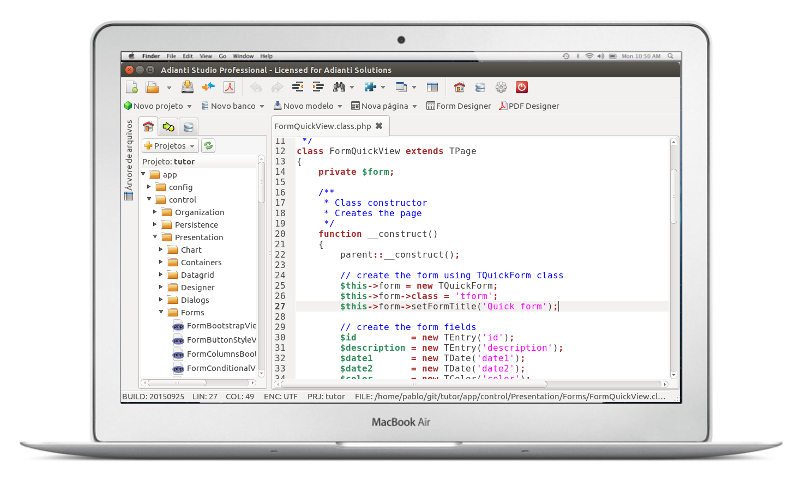Switch to the green arrow sidebar tab
Image resolution: width=800 pixels, height=483 pixels.
(168, 126)
